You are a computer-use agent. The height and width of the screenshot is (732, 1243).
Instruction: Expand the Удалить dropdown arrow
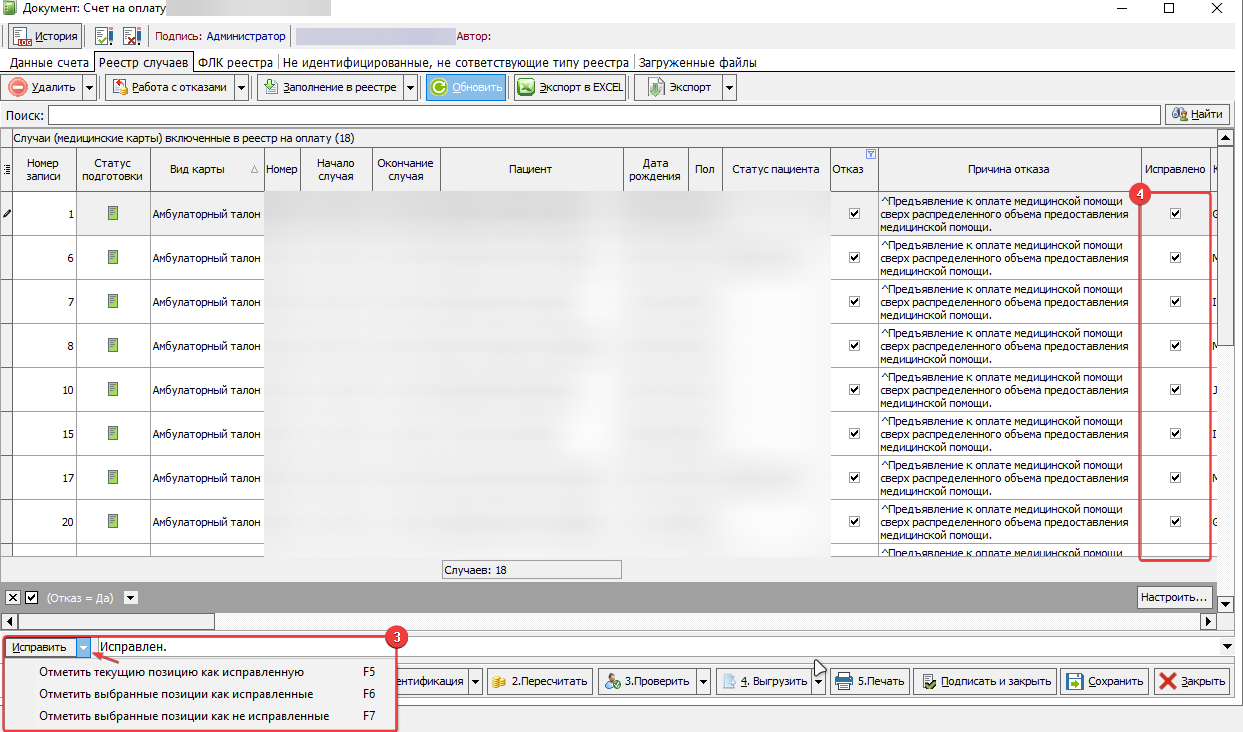90,87
